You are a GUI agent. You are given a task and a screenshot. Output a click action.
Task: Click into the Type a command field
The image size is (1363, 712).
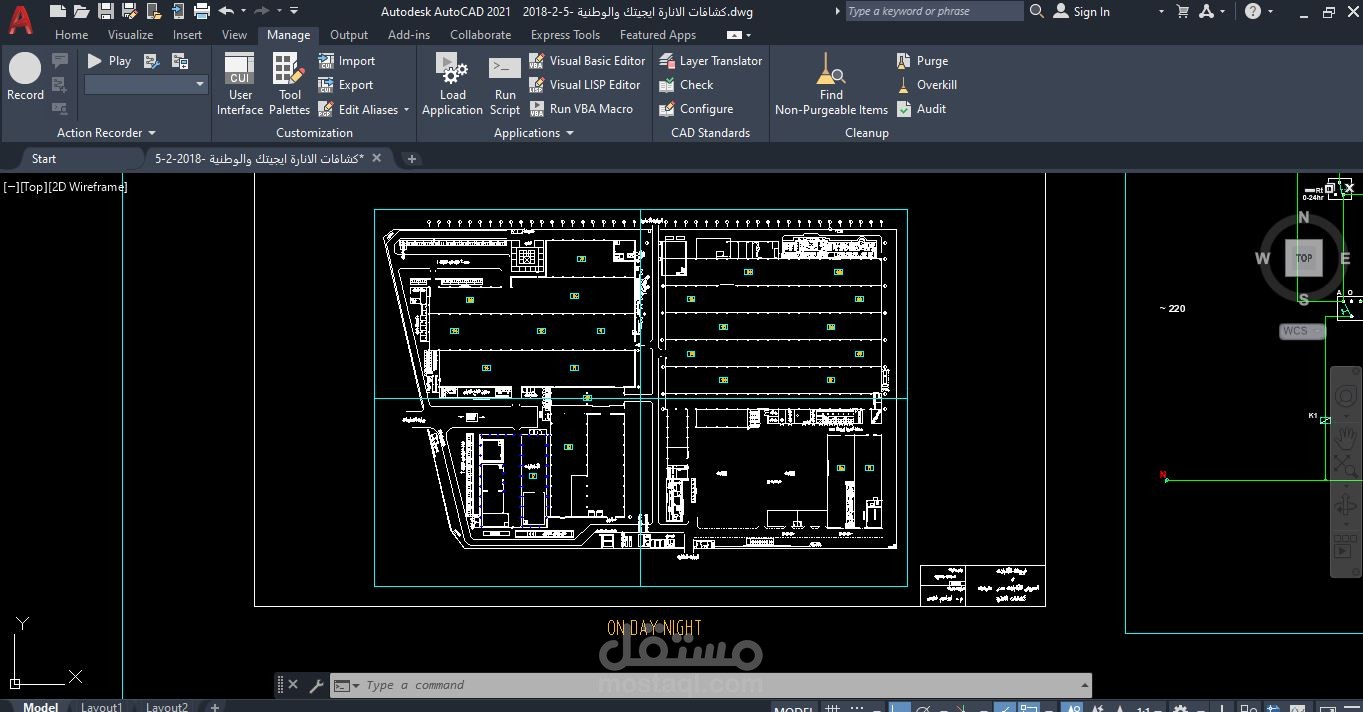pyautogui.click(x=720, y=685)
